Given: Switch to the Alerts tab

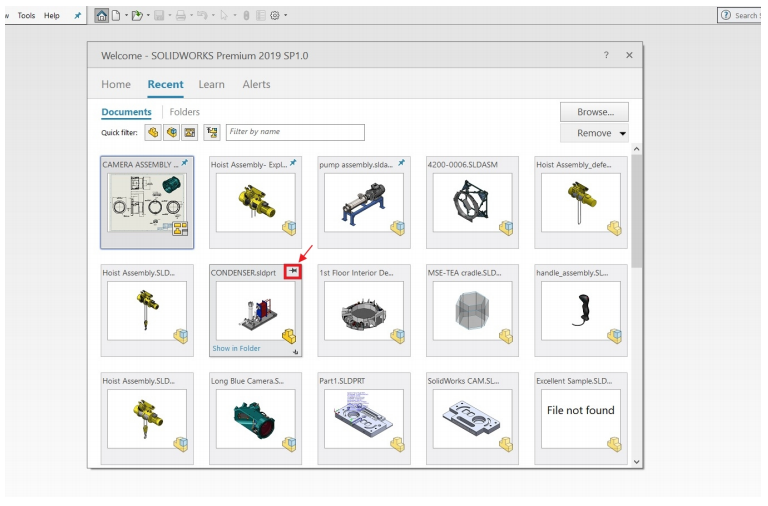Looking at the screenshot, I should click(257, 84).
